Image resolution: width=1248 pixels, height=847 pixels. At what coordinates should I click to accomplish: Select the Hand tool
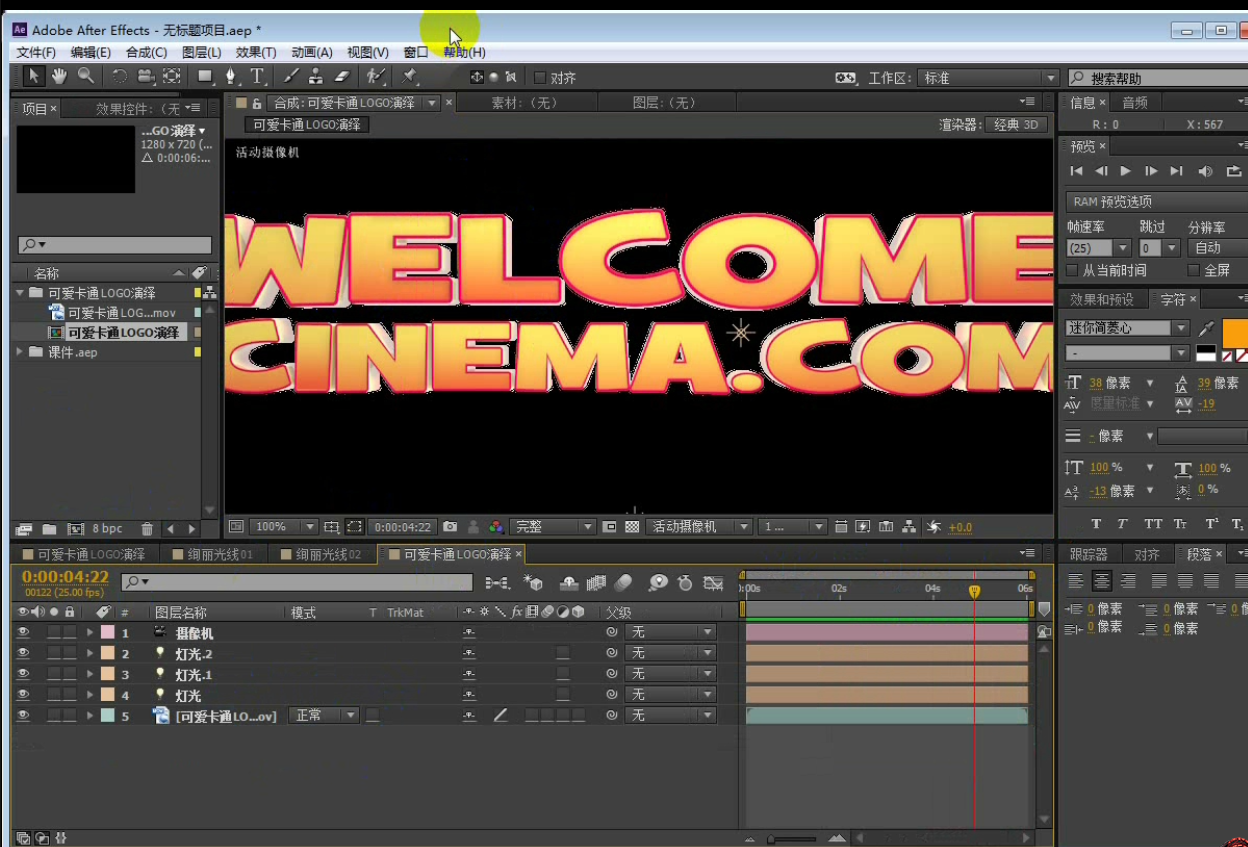click(60, 76)
